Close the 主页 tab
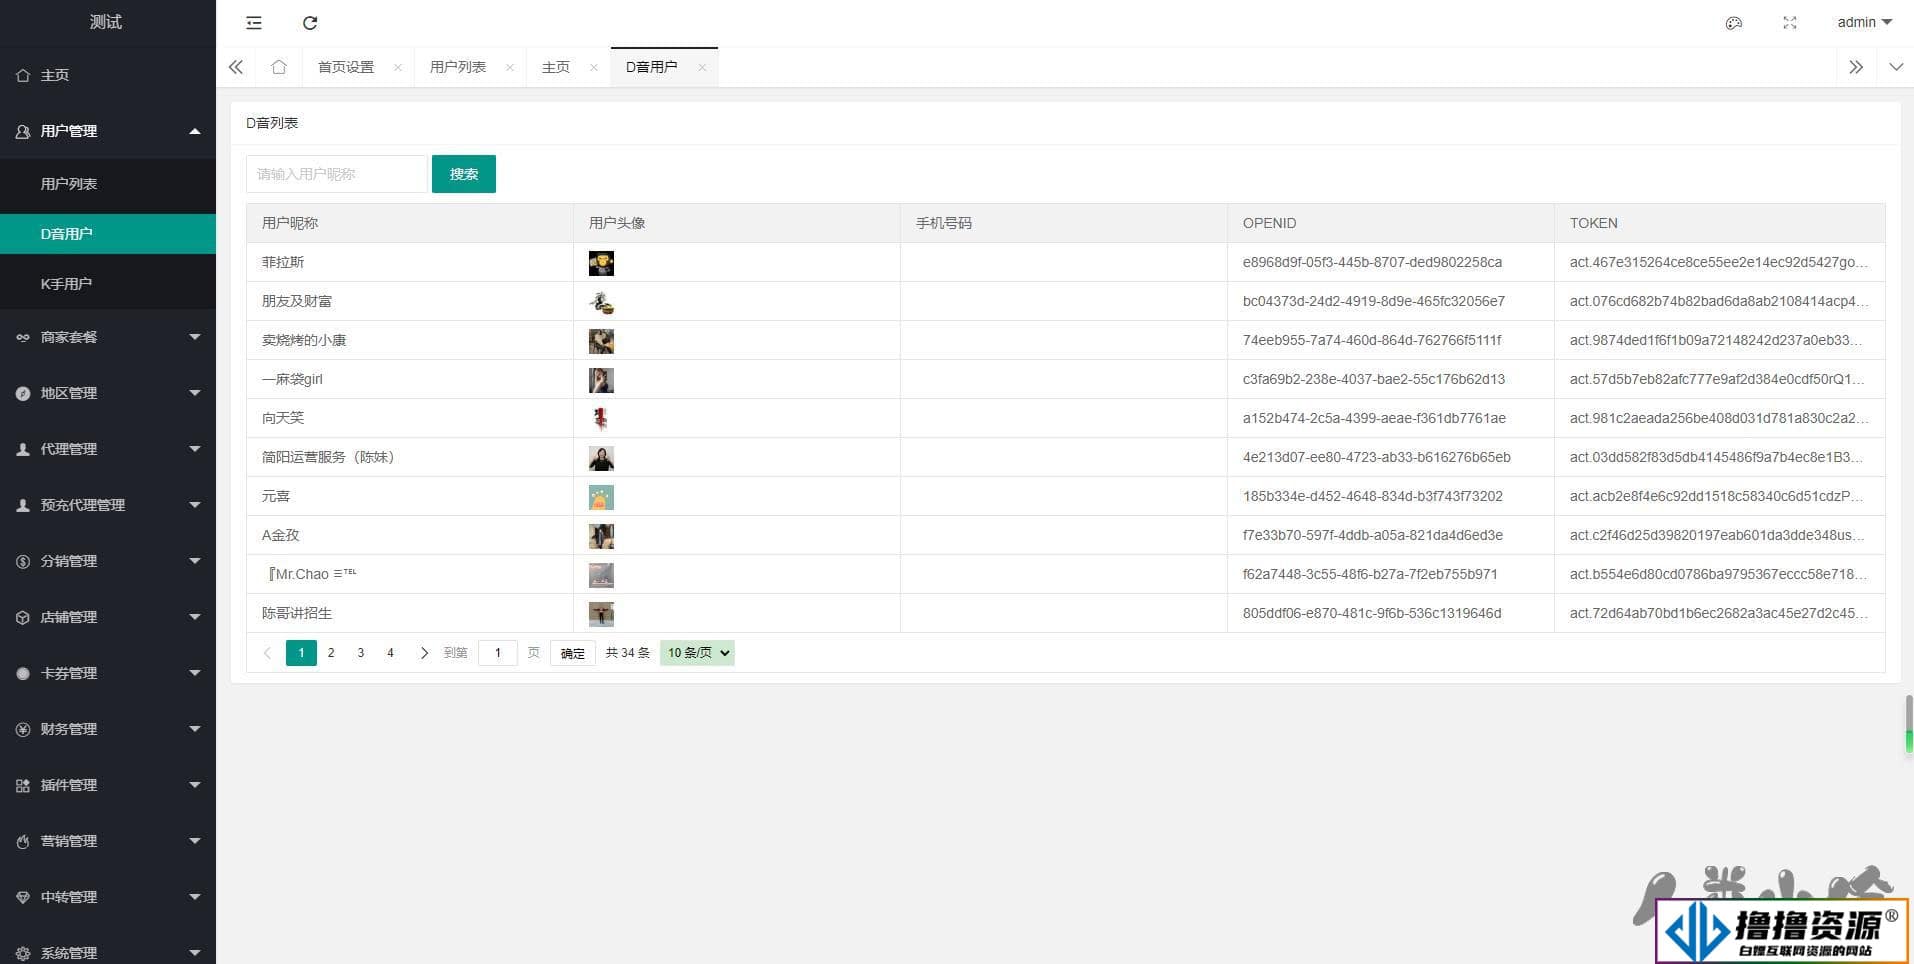The image size is (1914, 964). pos(594,67)
